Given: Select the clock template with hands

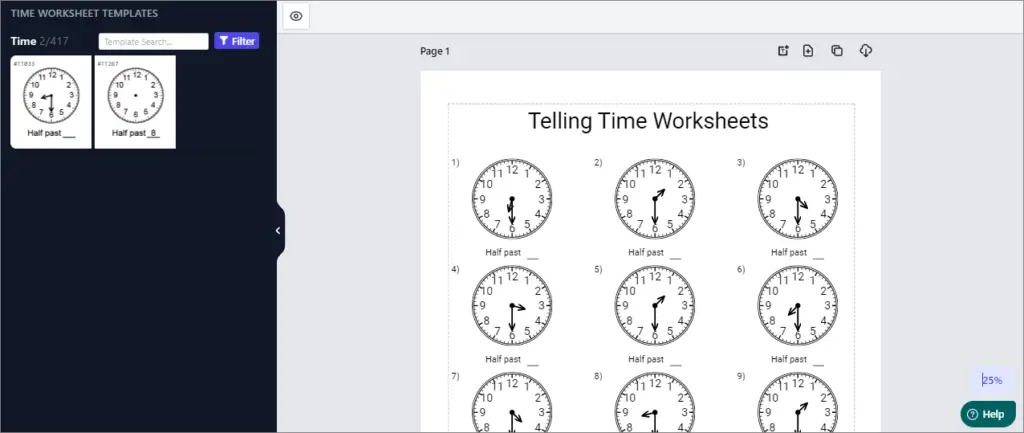Looking at the screenshot, I should pyautogui.click(x=51, y=102).
